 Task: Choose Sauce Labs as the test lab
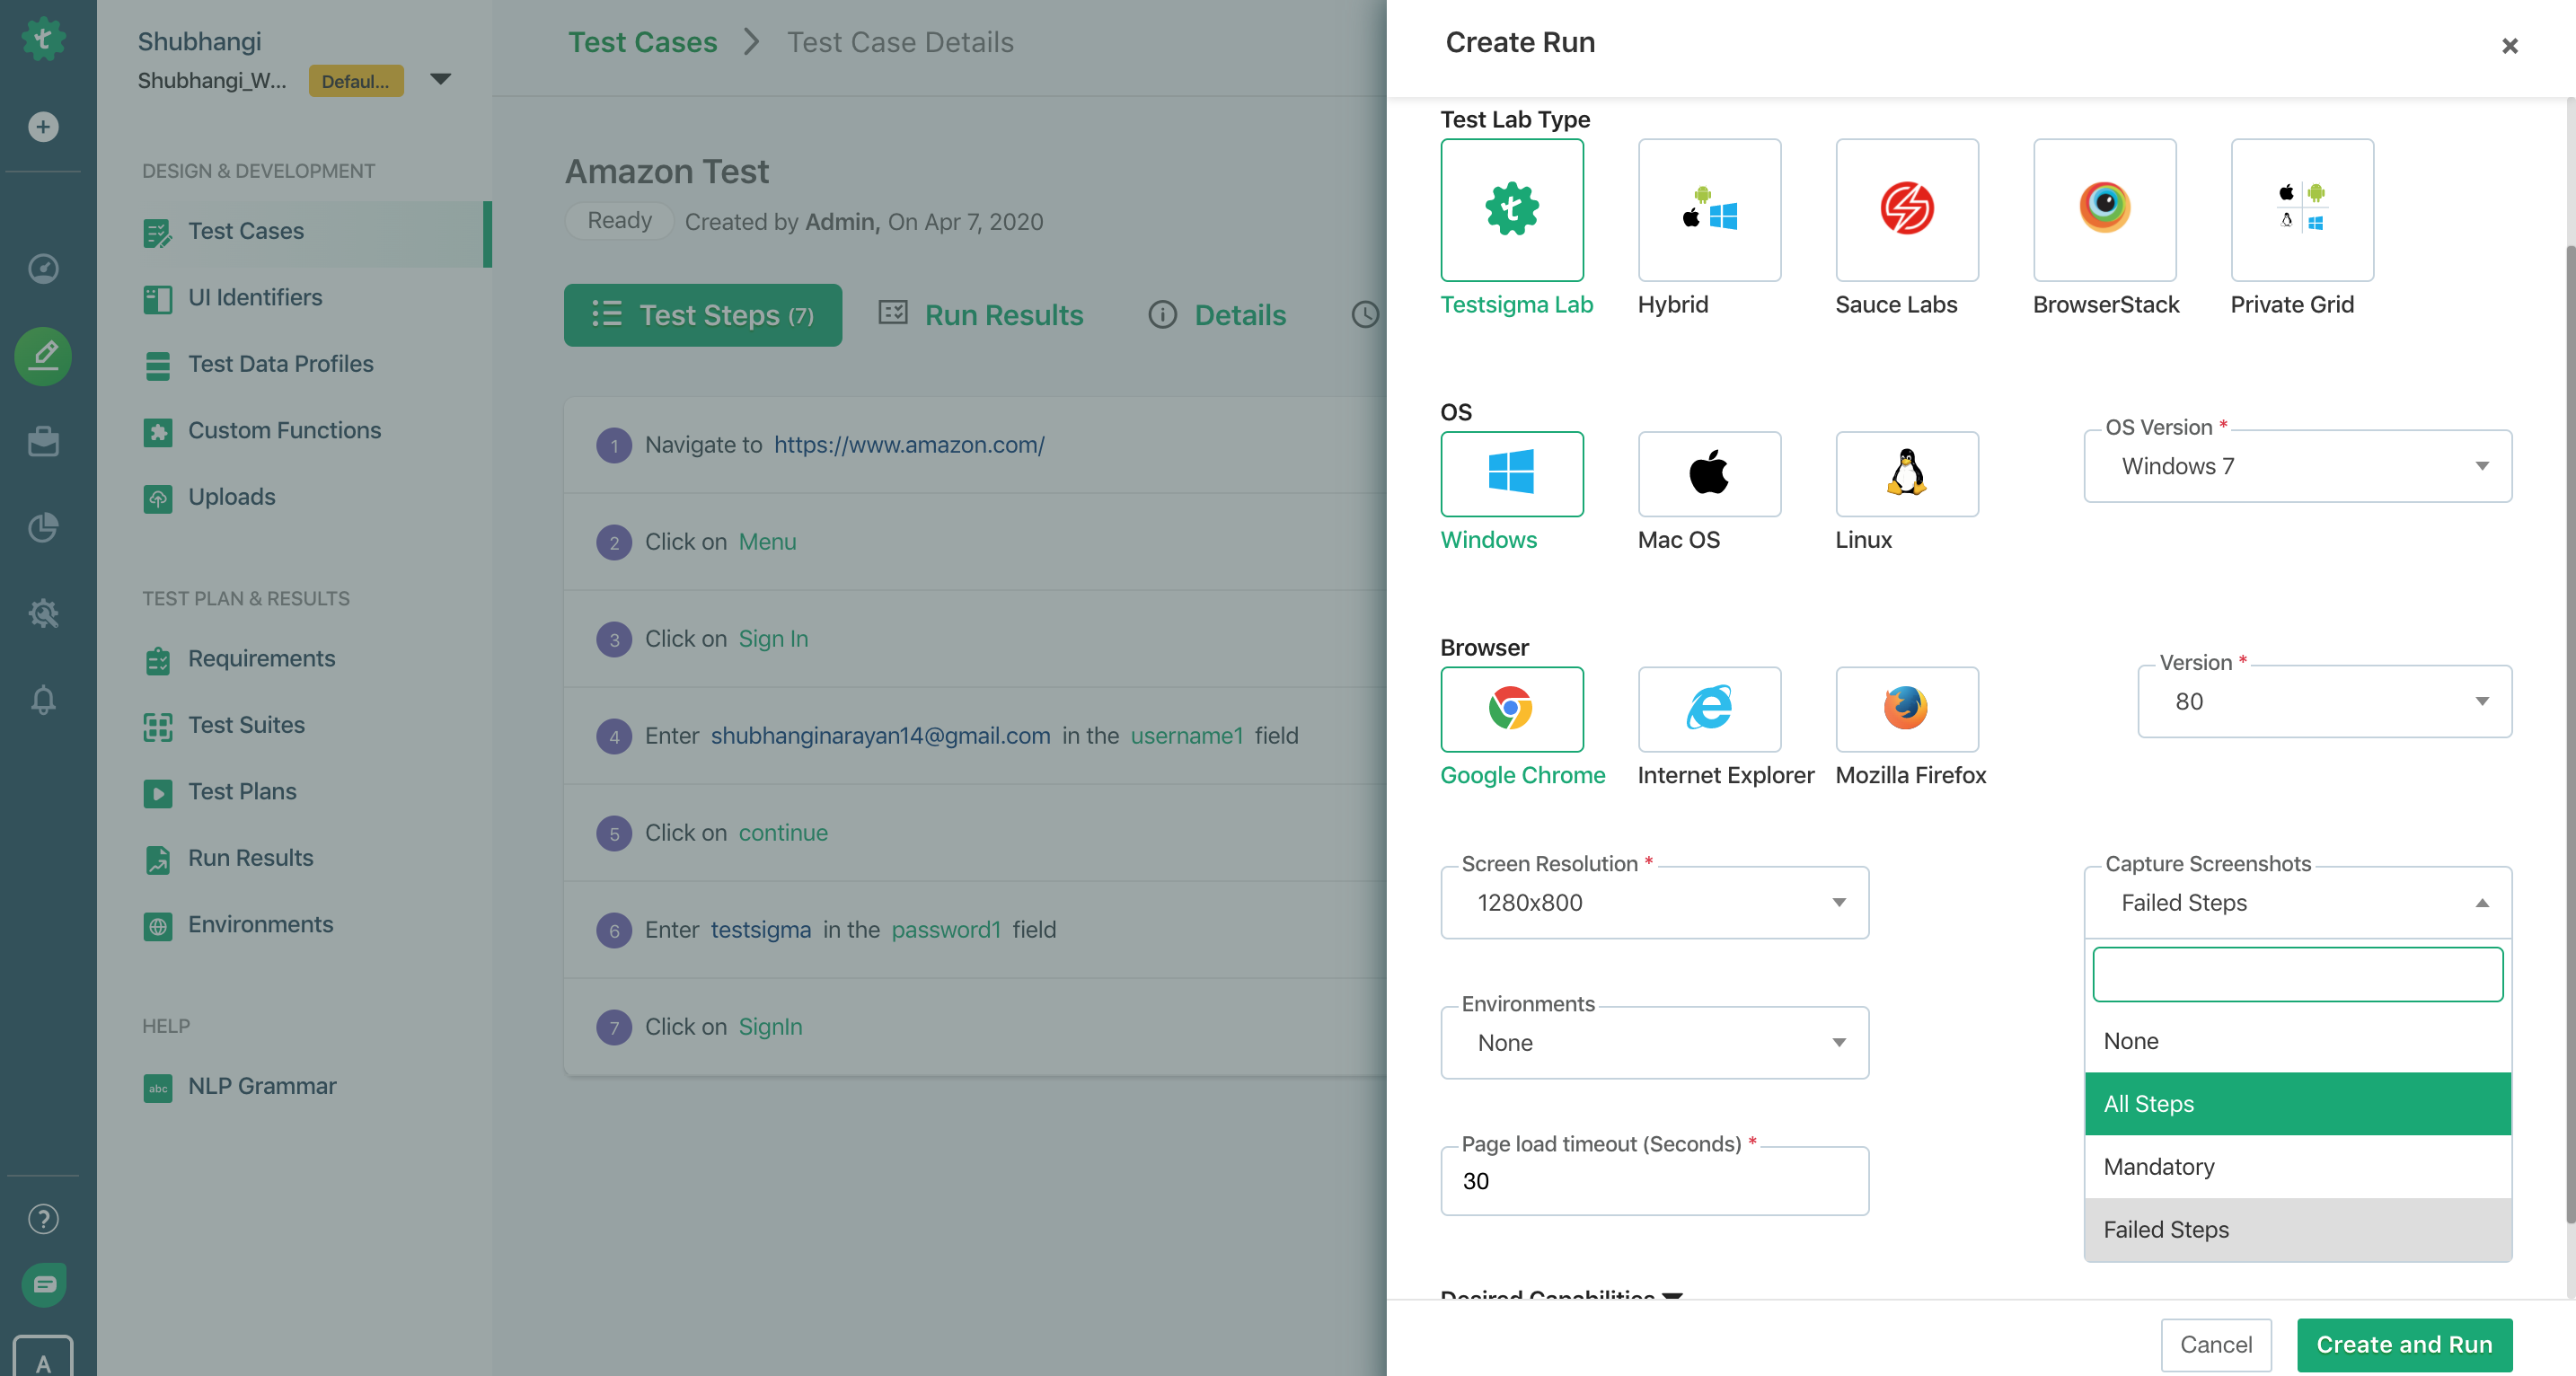coord(1906,210)
